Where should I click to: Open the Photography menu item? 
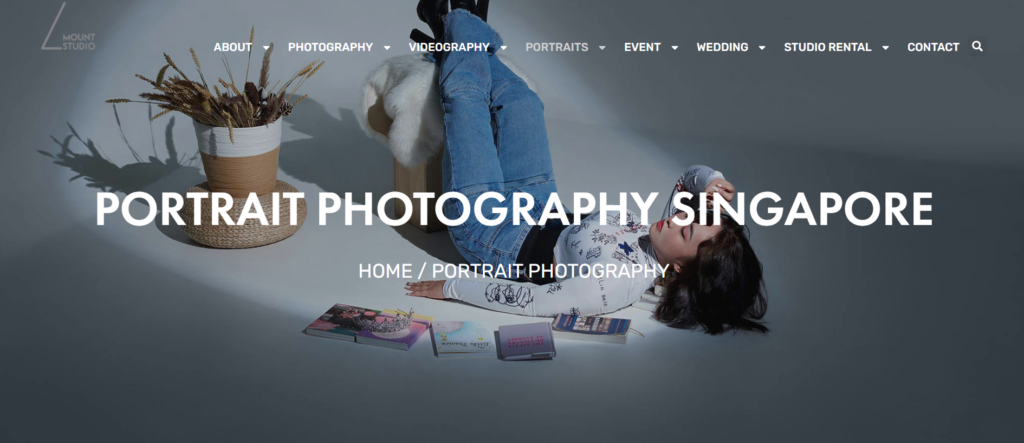tap(330, 47)
